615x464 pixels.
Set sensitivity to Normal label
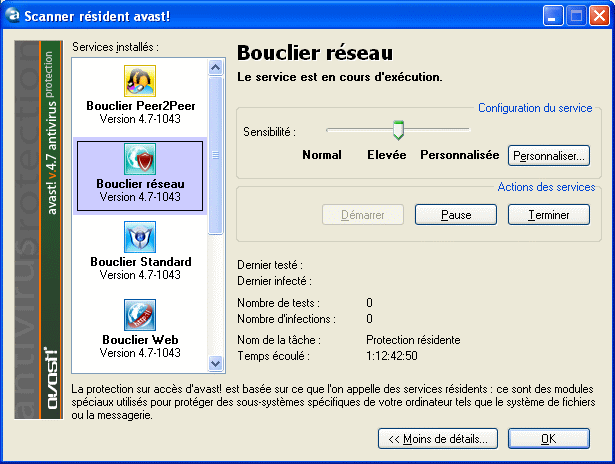(x=322, y=155)
